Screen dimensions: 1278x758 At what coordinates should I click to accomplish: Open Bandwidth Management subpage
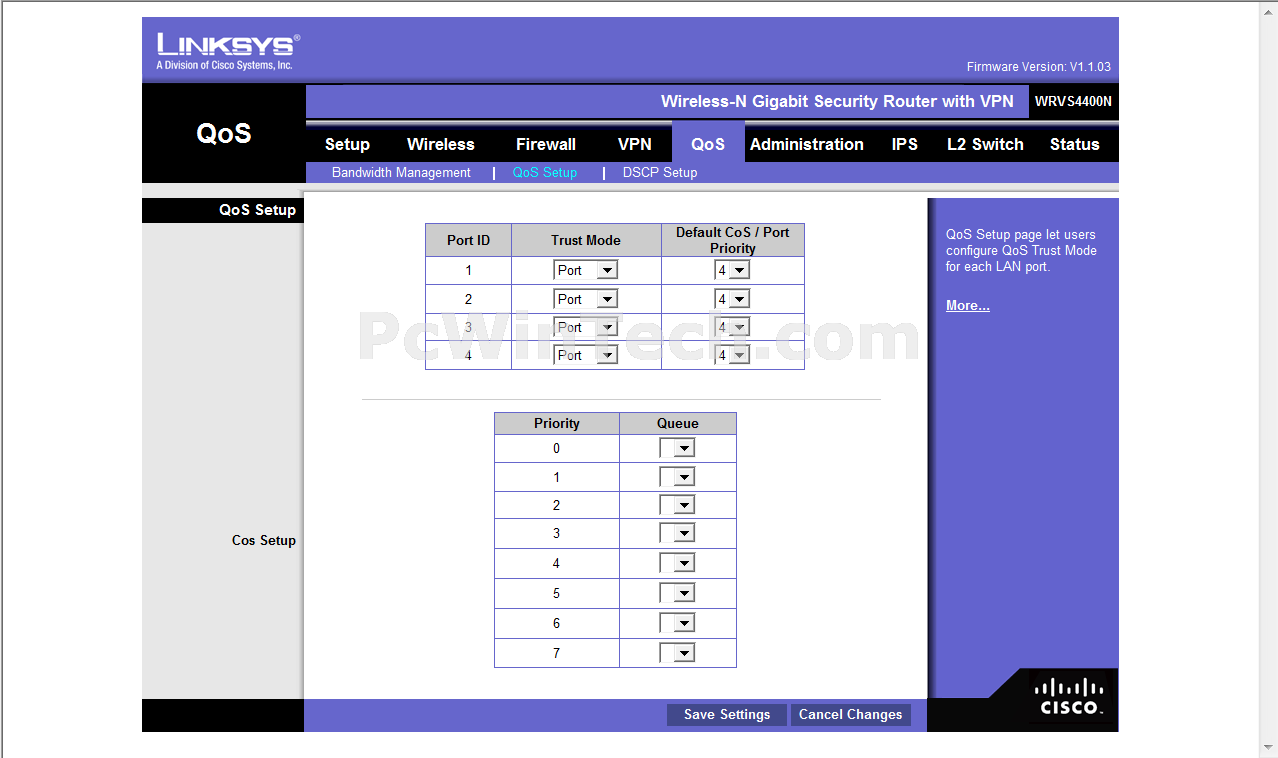[x=401, y=172]
